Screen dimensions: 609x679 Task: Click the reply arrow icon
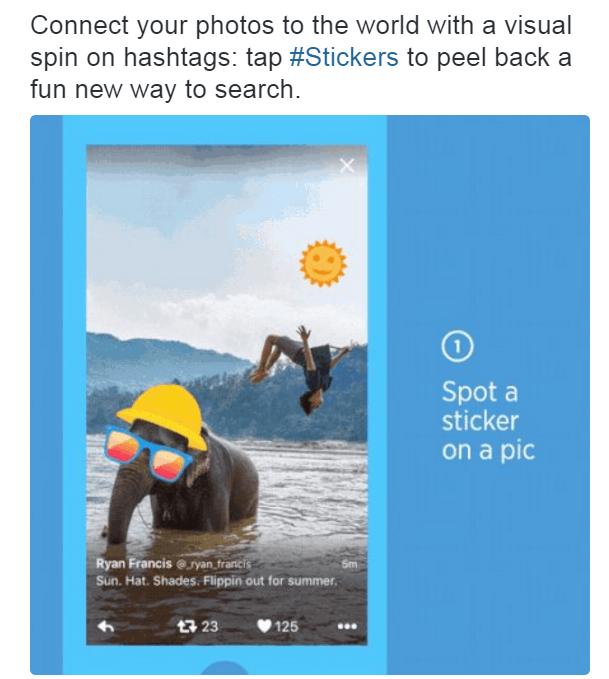[106, 626]
